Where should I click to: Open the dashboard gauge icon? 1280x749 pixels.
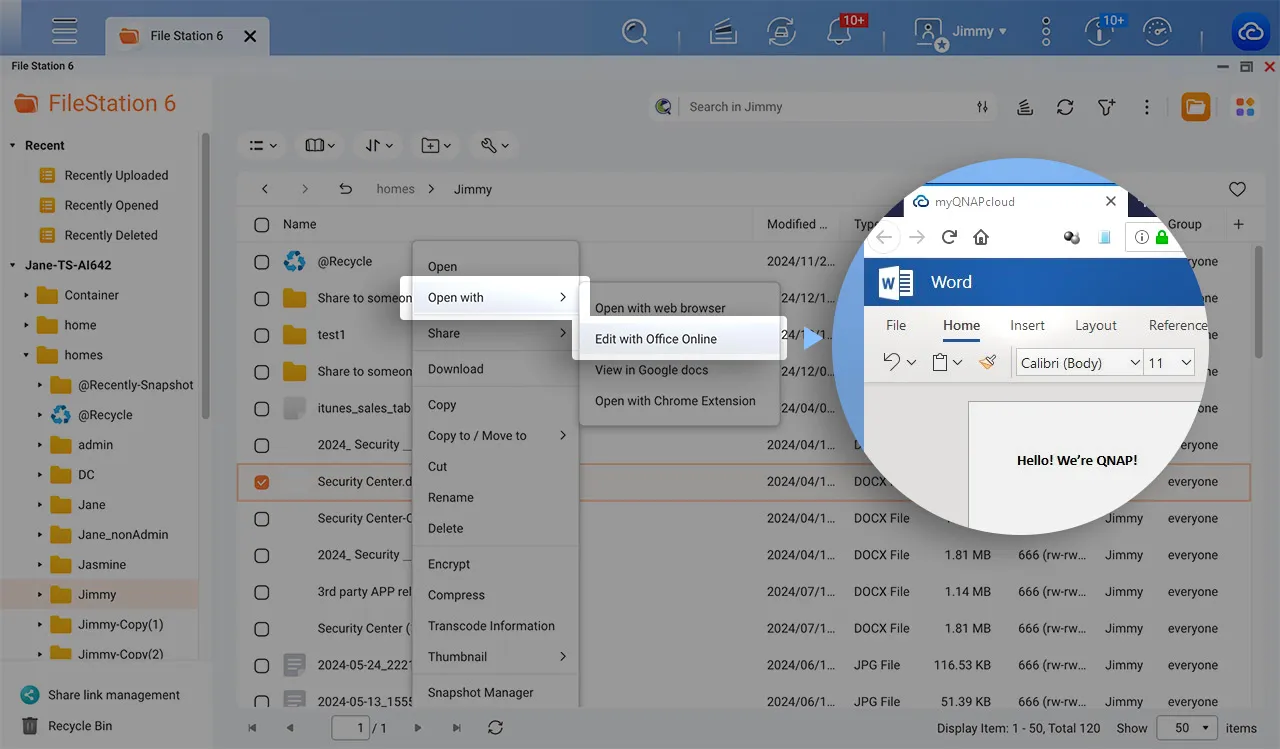point(1157,31)
